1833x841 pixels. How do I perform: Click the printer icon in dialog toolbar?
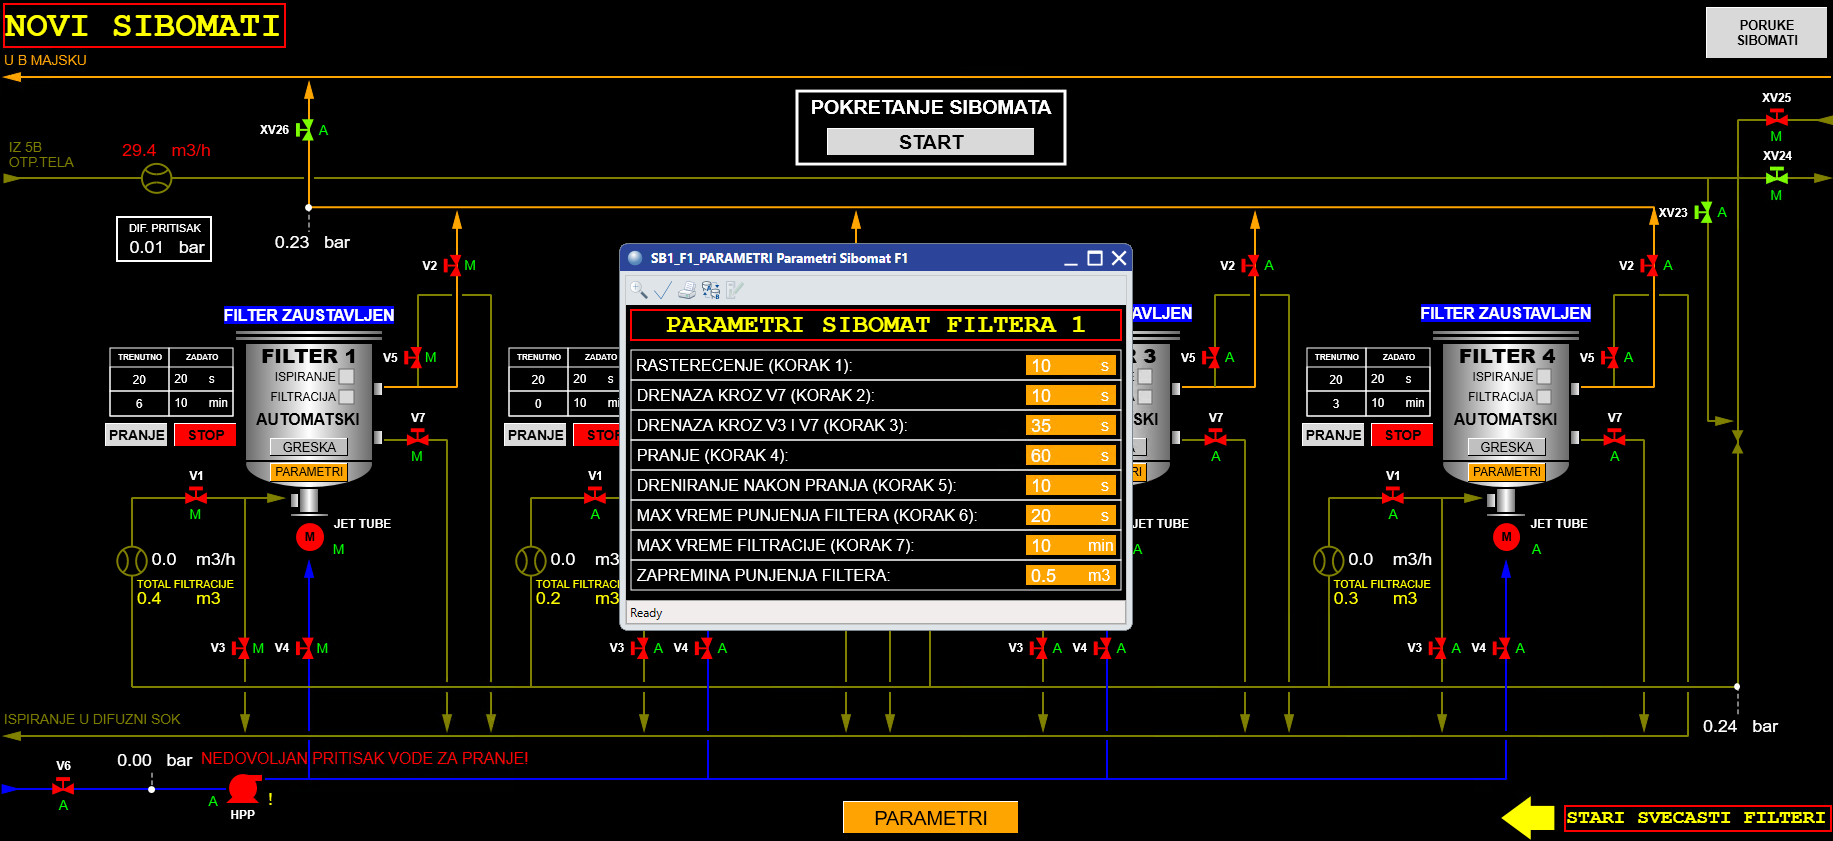[687, 290]
